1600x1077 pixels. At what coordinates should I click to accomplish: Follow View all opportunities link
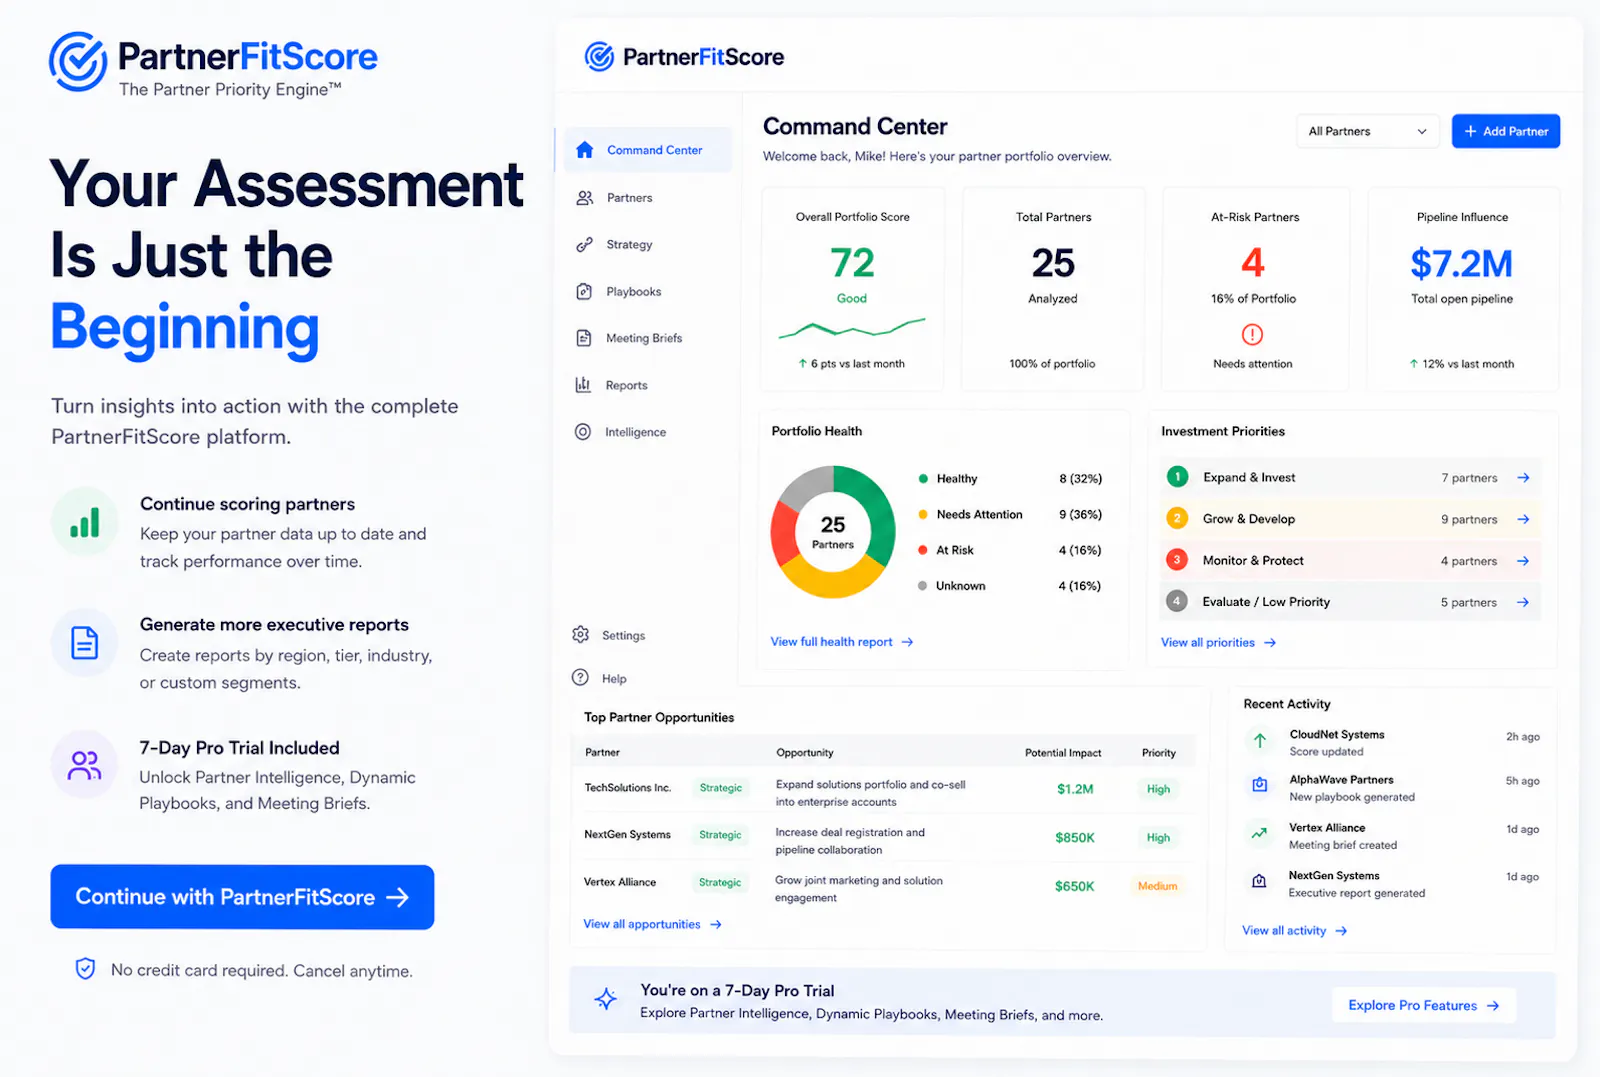(x=652, y=924)
